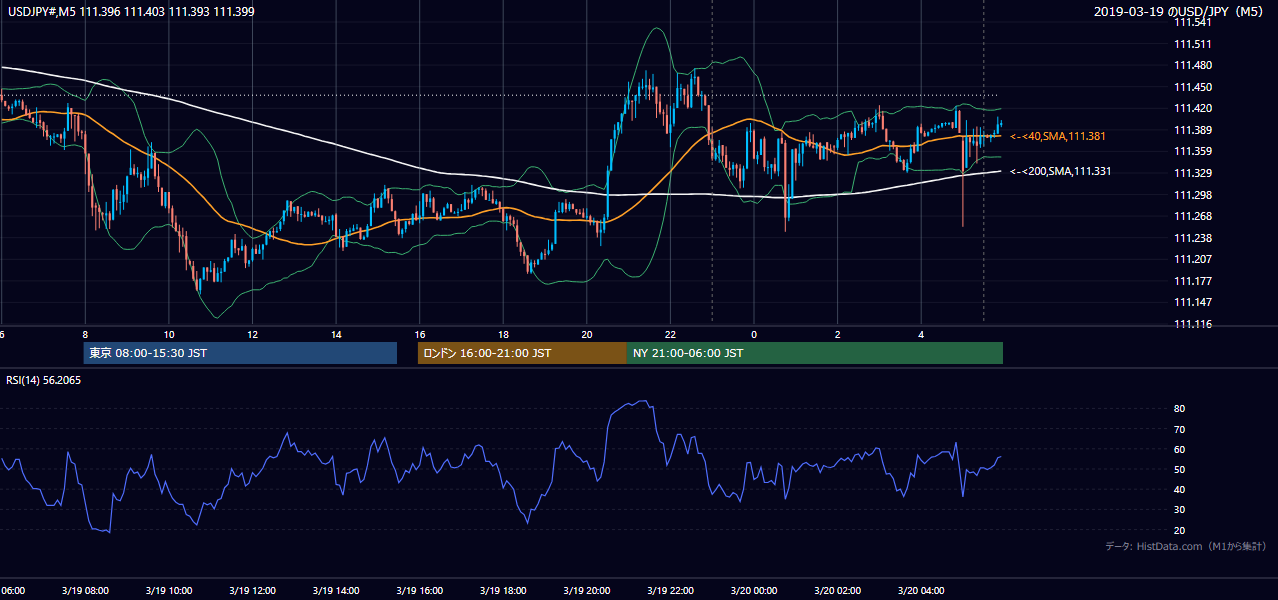Click the 200,SMA,111.331 white label
1278x600 pixels.
tap(1060, 172)
